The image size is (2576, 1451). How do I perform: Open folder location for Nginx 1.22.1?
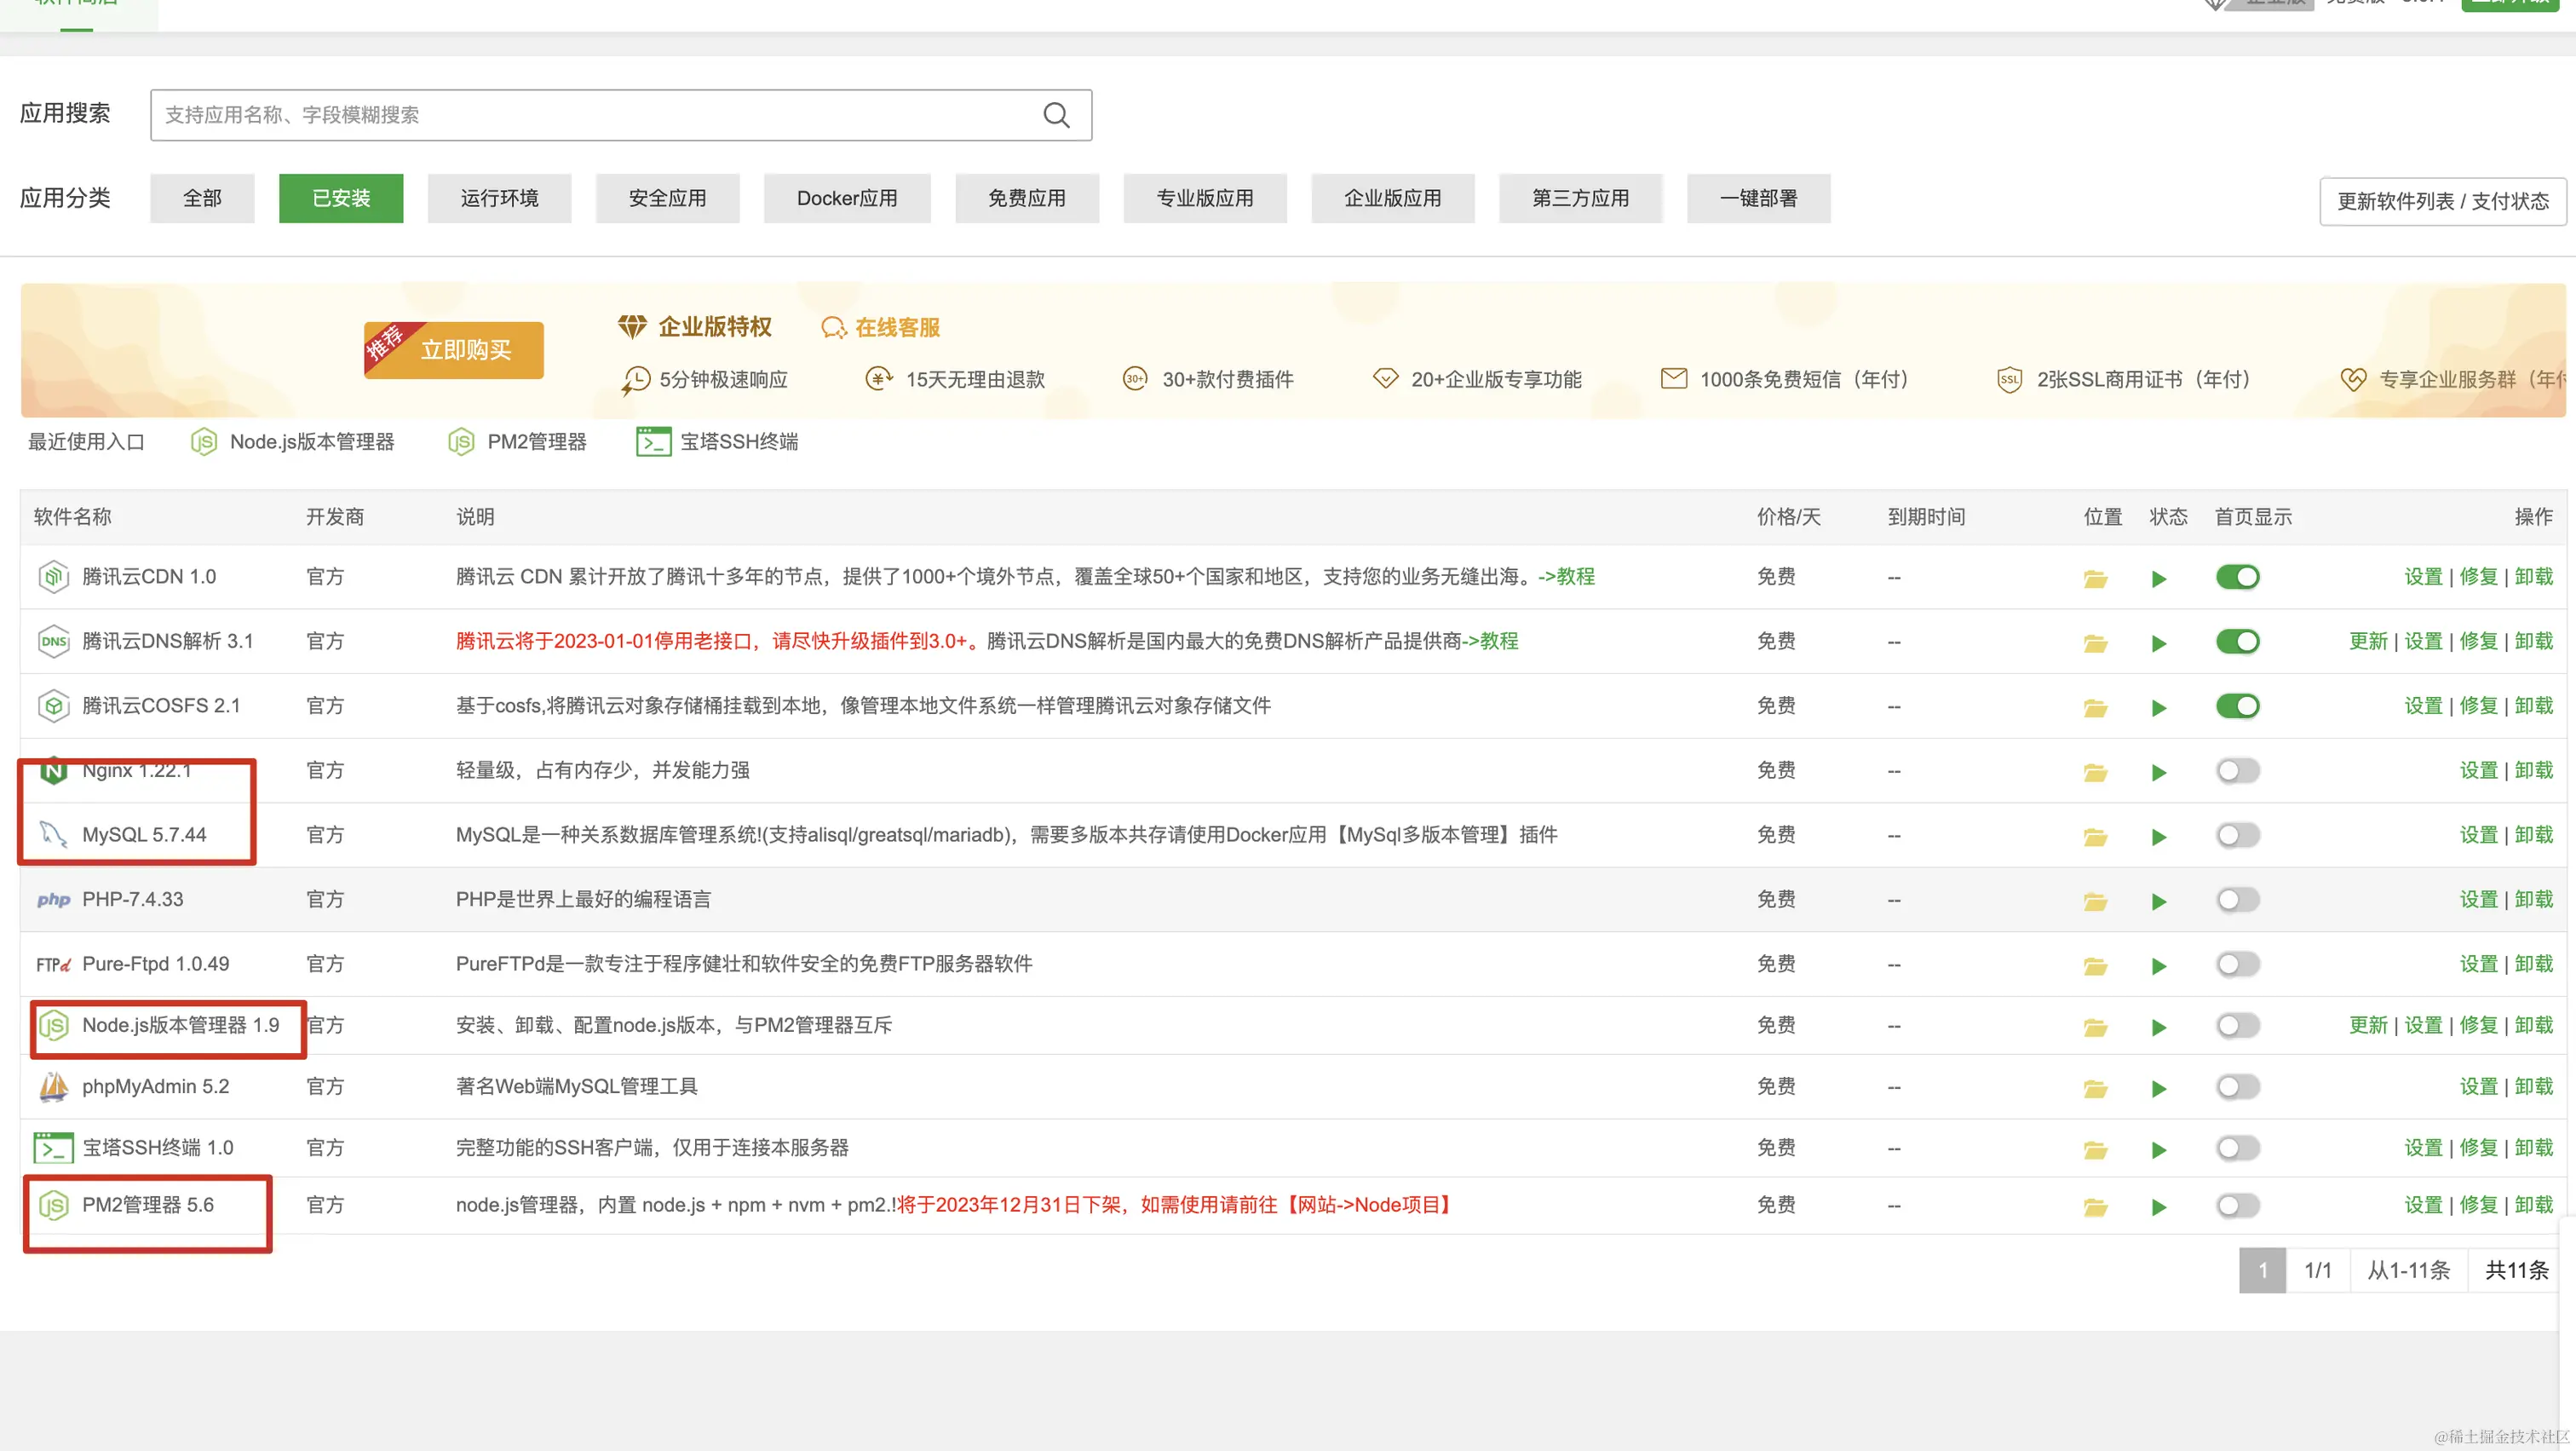click(2095, 772)
